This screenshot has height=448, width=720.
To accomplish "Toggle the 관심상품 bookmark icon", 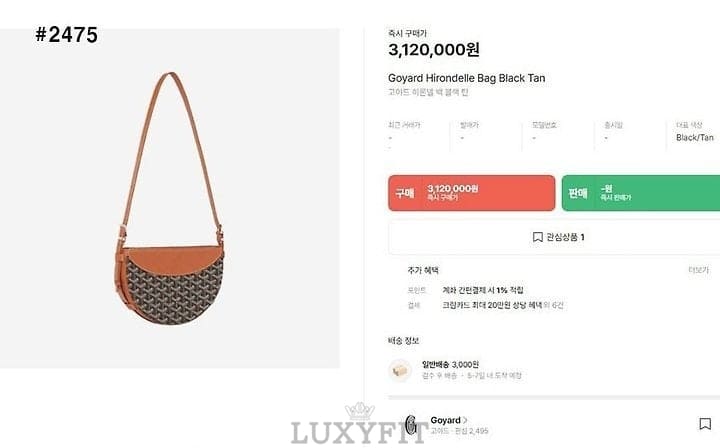I will tap(537, 237).
